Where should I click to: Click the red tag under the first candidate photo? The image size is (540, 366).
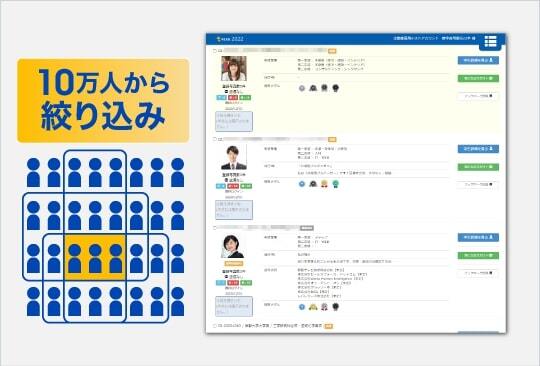(233, 98)
